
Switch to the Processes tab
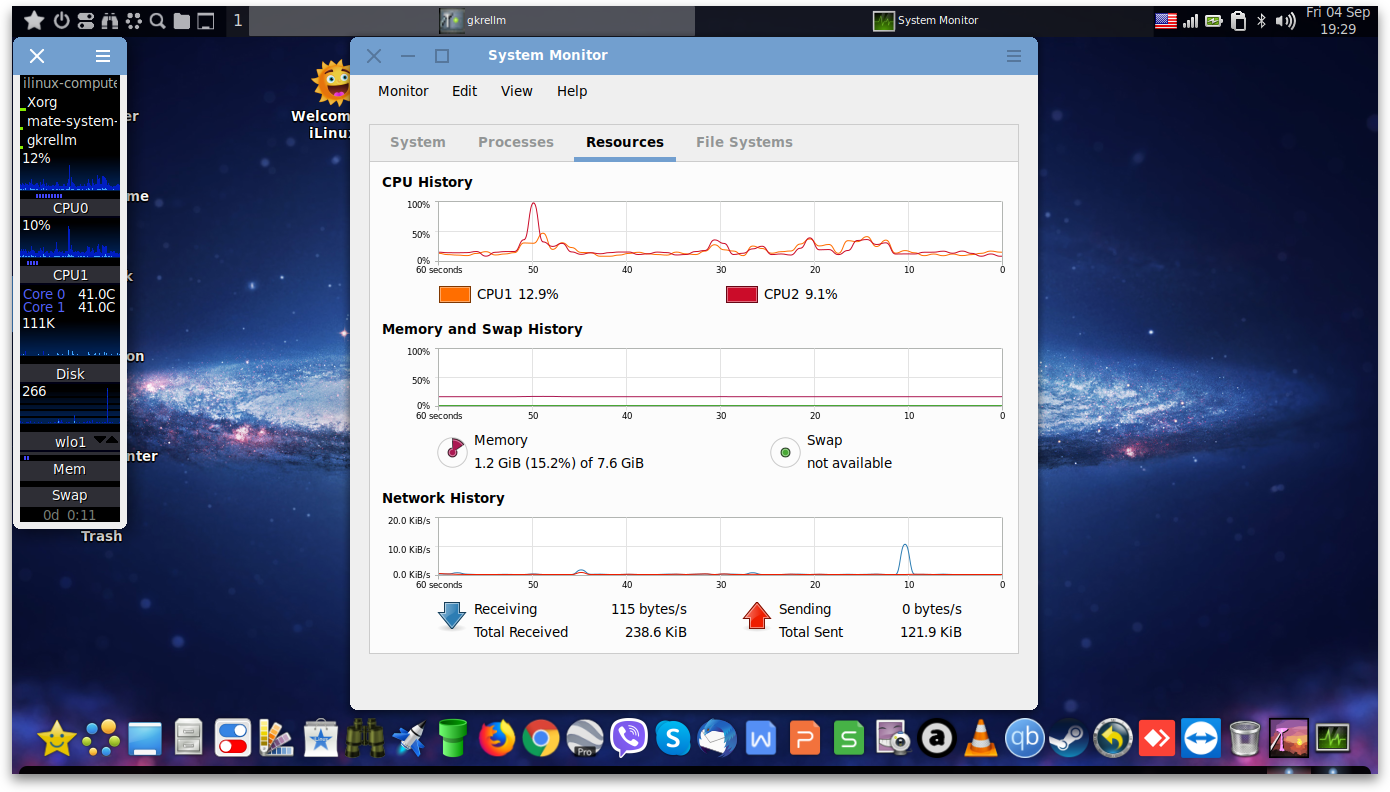516,142
